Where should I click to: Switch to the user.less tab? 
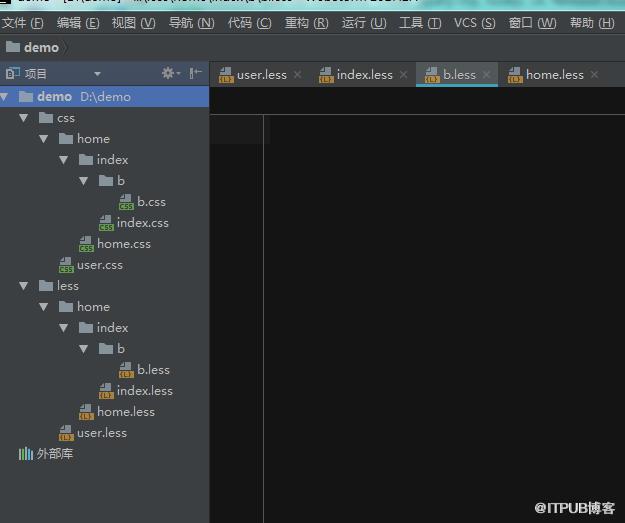coord(261,75)
